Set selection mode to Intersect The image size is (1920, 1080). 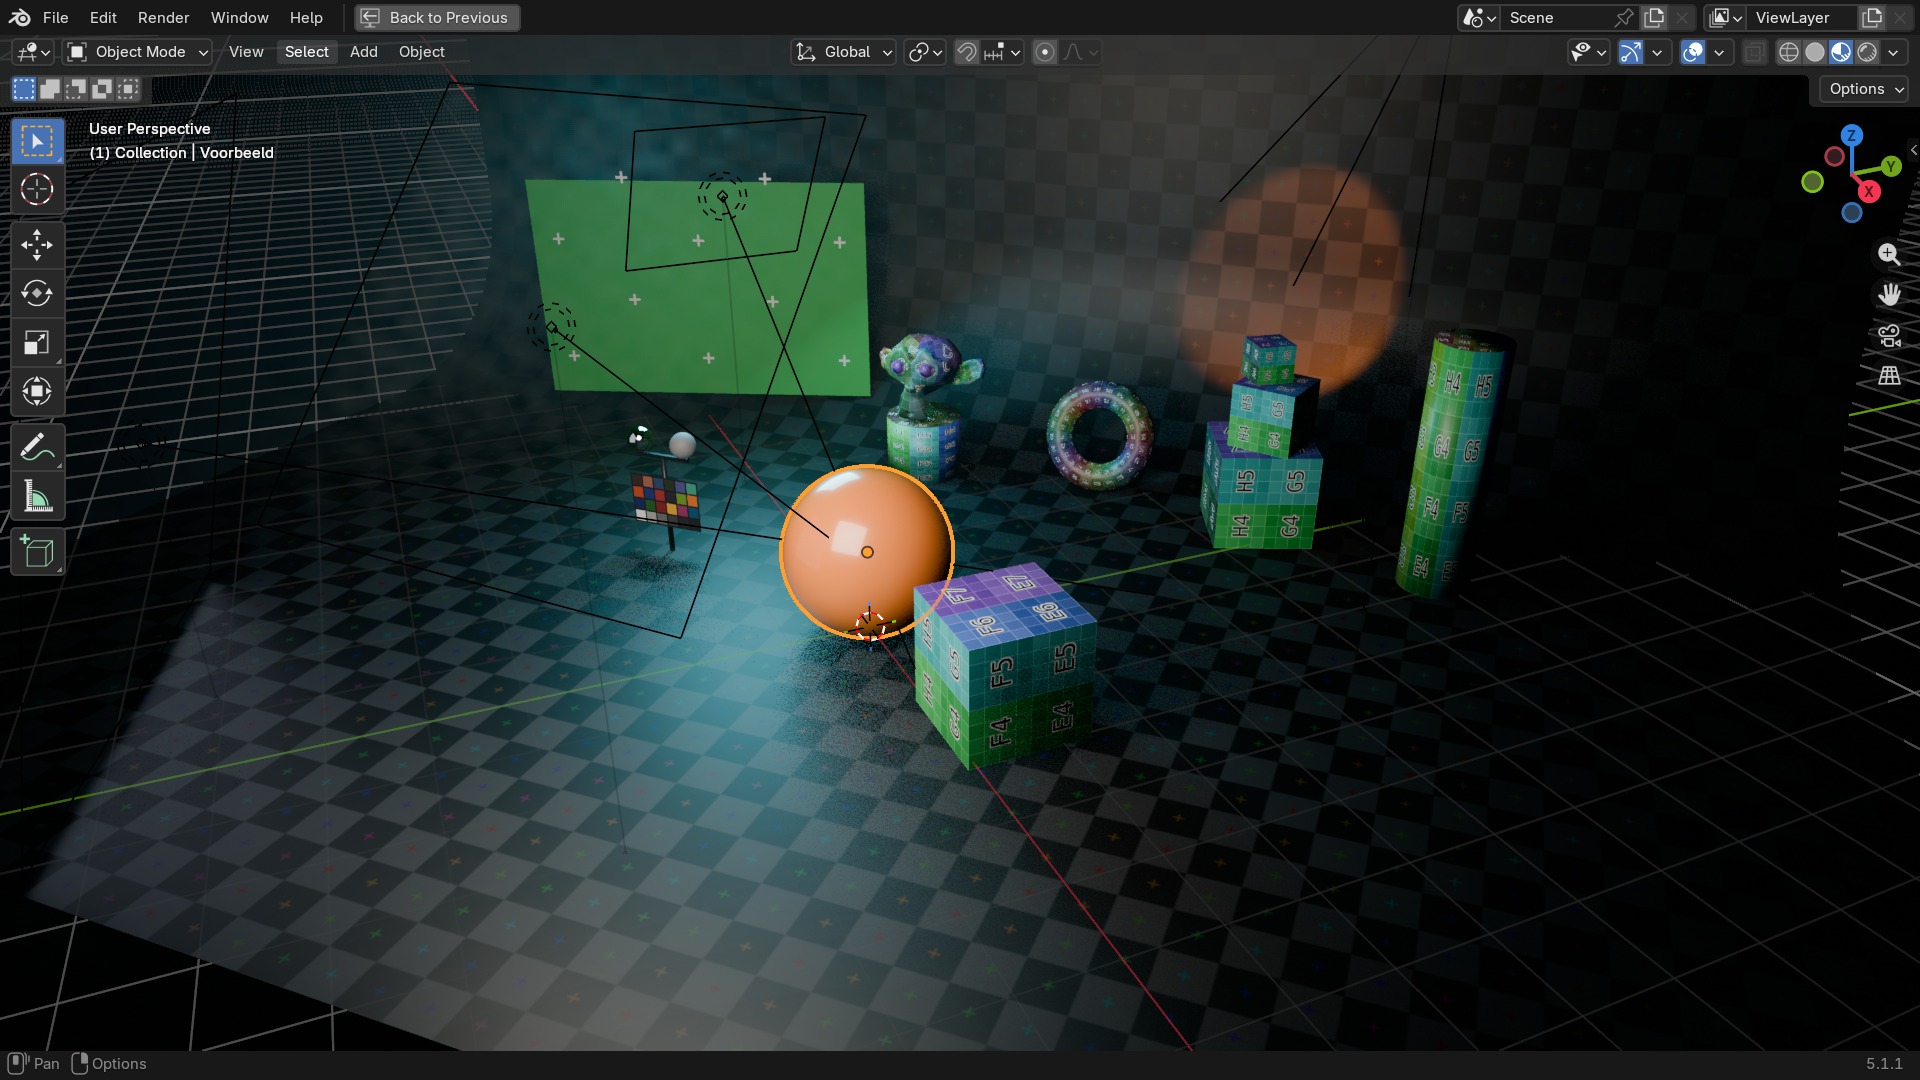(128, 90)
